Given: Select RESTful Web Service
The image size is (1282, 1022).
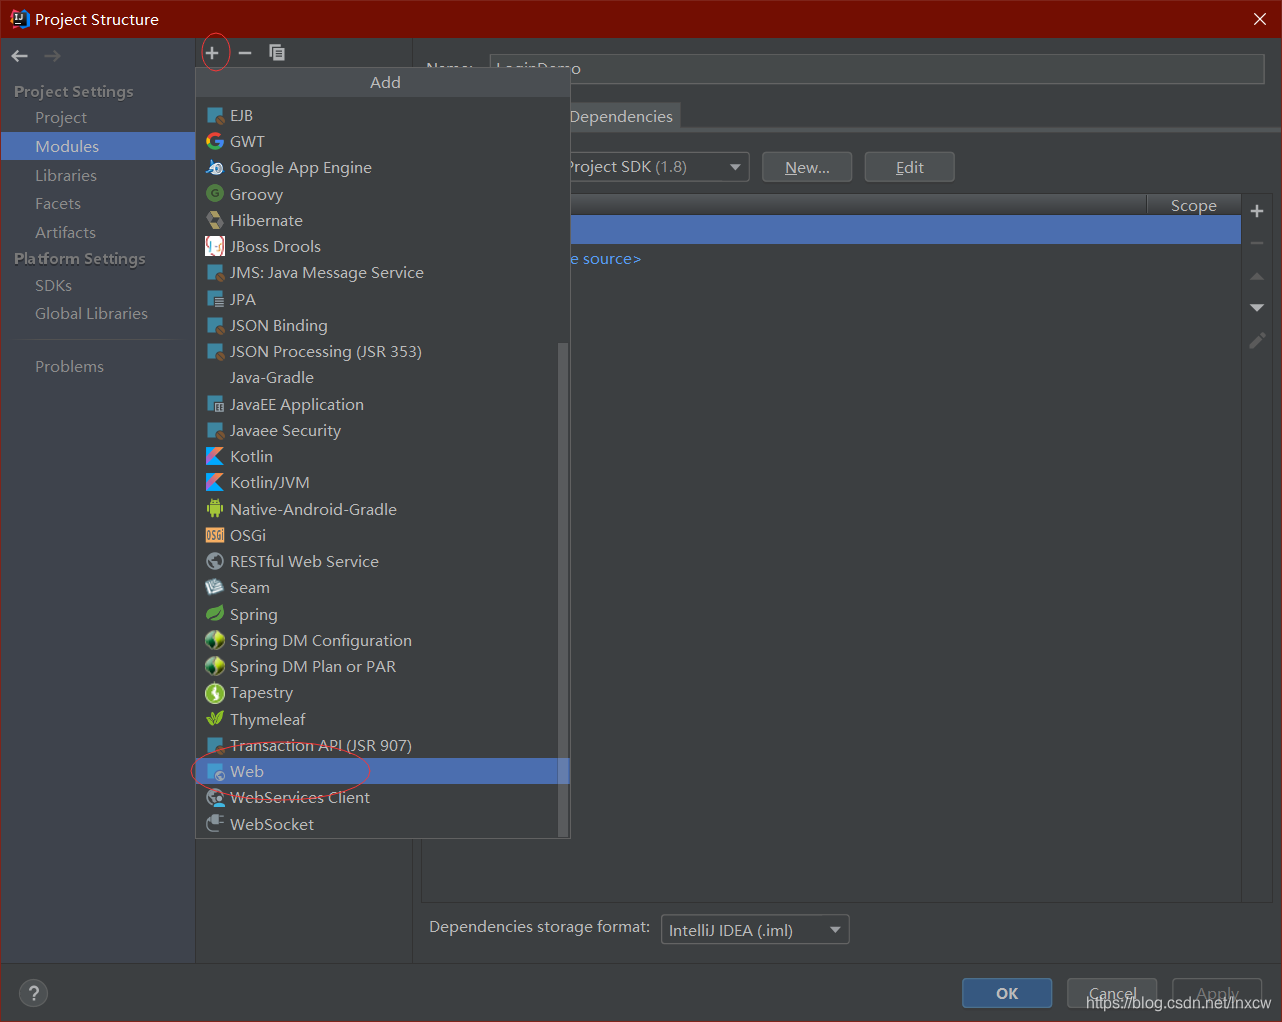Looking at the screenshot, I should pyautogui.click(x=382, y=561).
